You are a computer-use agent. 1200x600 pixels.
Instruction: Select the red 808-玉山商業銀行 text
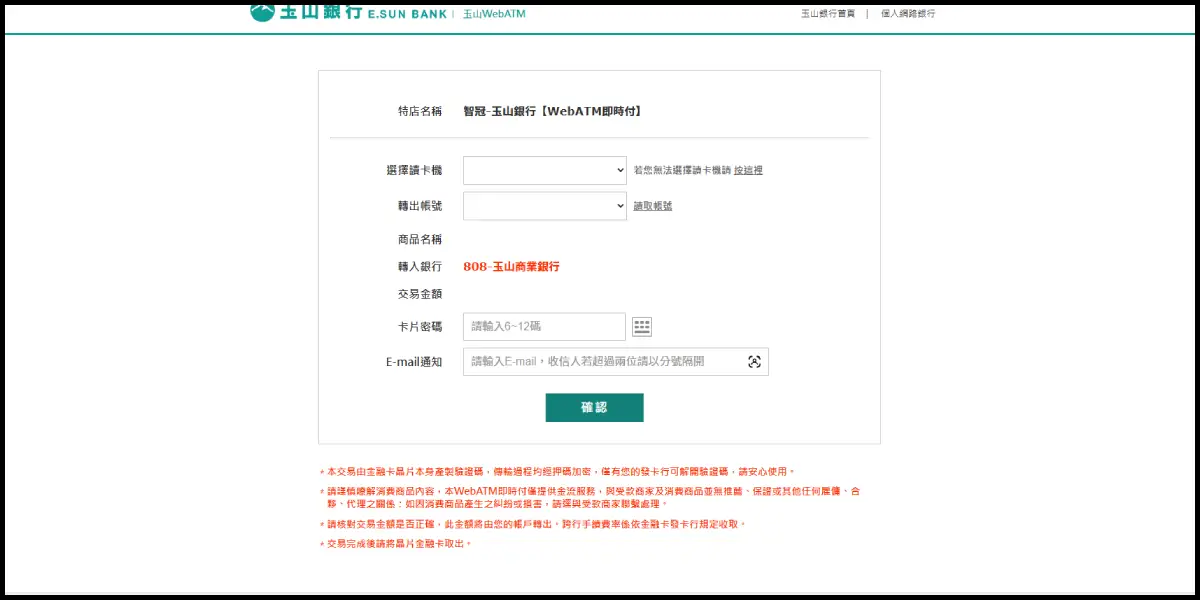[511, 267]
